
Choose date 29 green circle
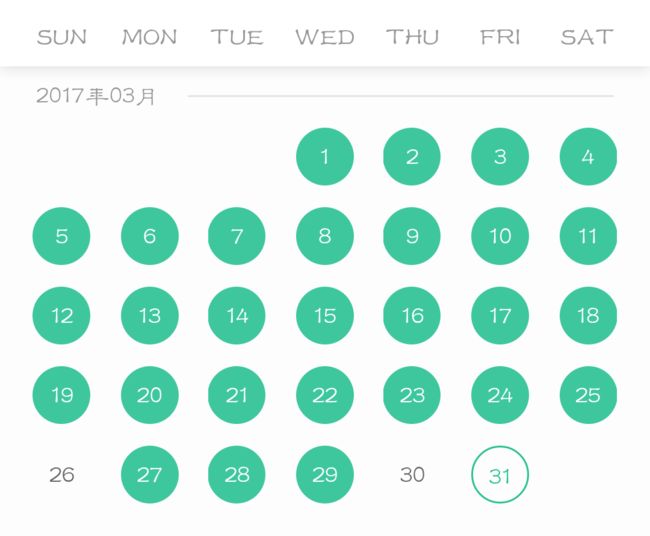click(325, 475)
